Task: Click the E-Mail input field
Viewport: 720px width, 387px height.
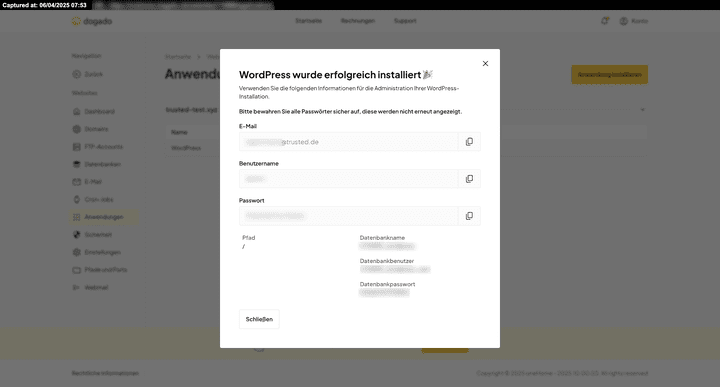Action: pos(349,142)
